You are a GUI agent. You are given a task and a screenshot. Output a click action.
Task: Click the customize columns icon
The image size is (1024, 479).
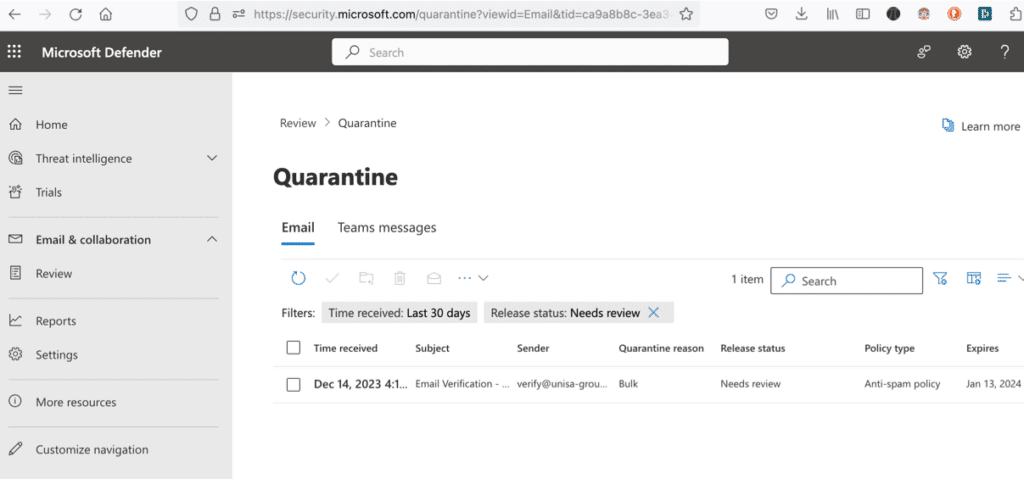point(973,279)
